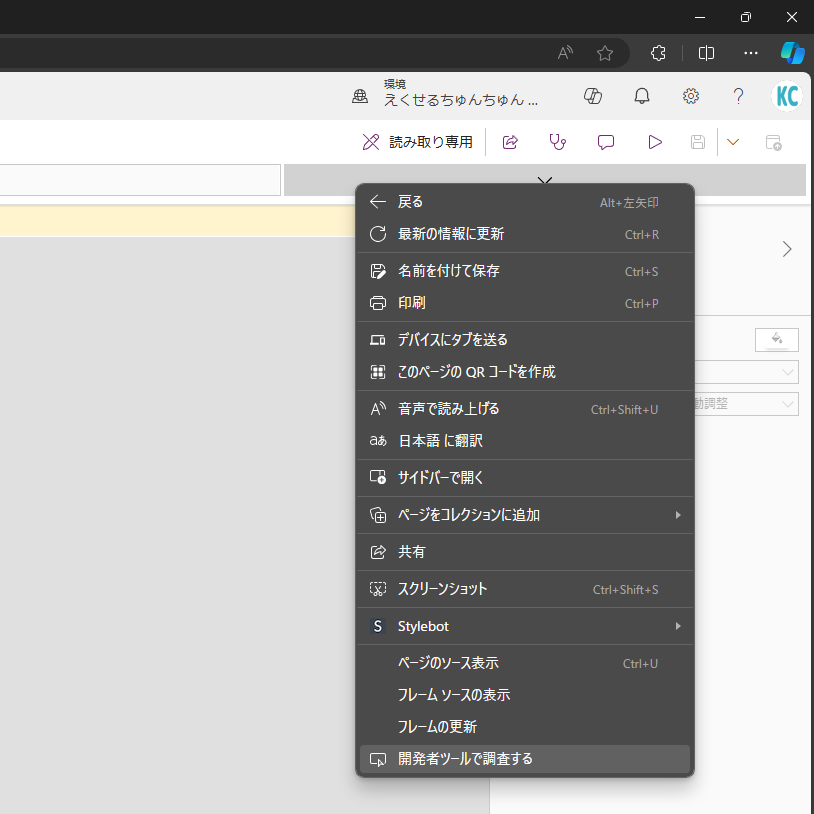Screen dimensions: 814x814
Task: Preview the app with play icon
Action: (x=655, y=142)
